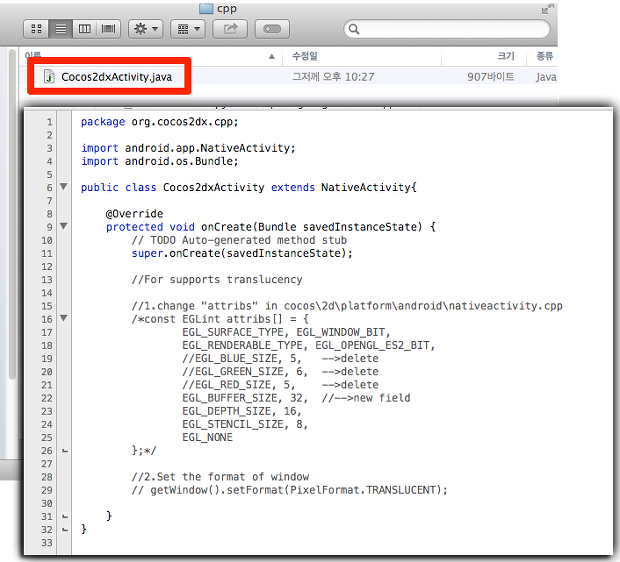Collapse the onCreate fold triangle at line 9

tap(63, 226)
